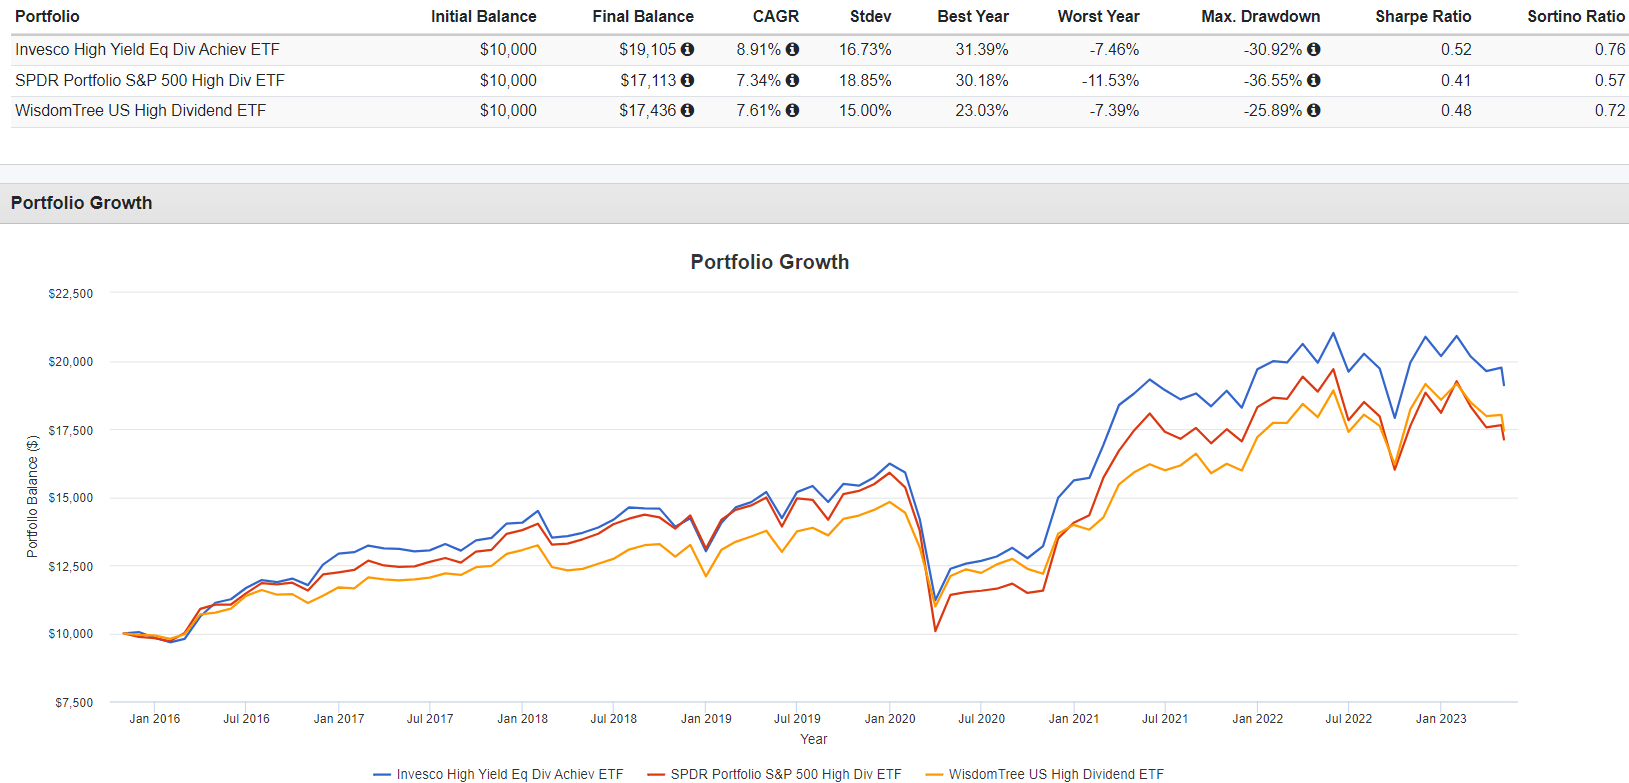This screenshot has height=783, width=1629.
Task: Click the 30.18% best year value
Action: click(x=982, y=80)
